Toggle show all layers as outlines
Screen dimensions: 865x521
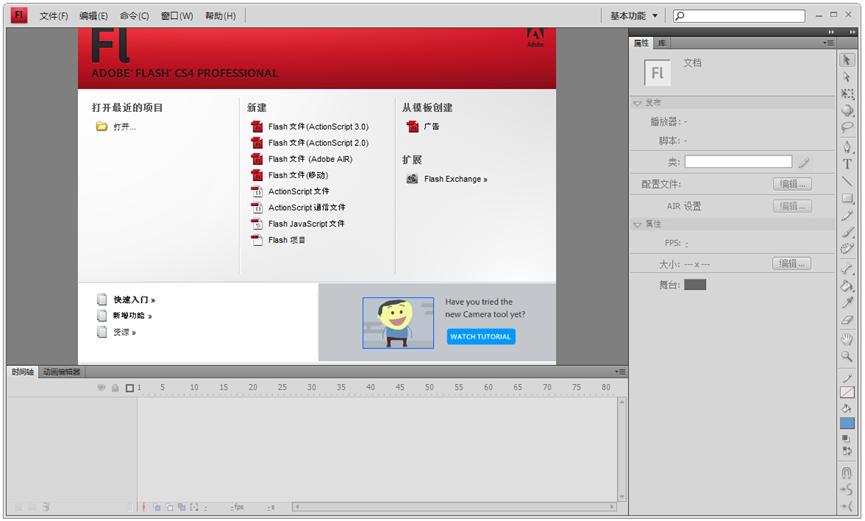point(129,387)
